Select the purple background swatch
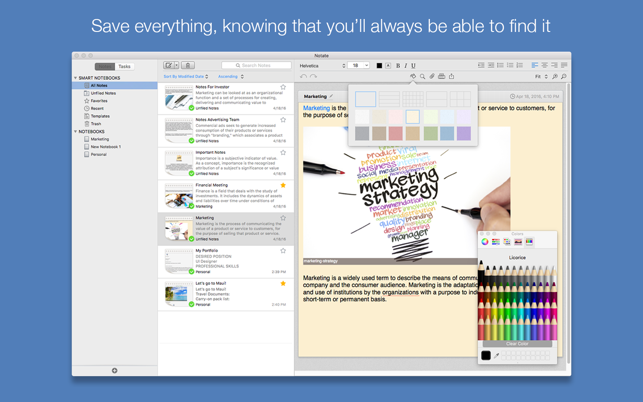Viewport: 643px width, 402px height. pos(464,133)
